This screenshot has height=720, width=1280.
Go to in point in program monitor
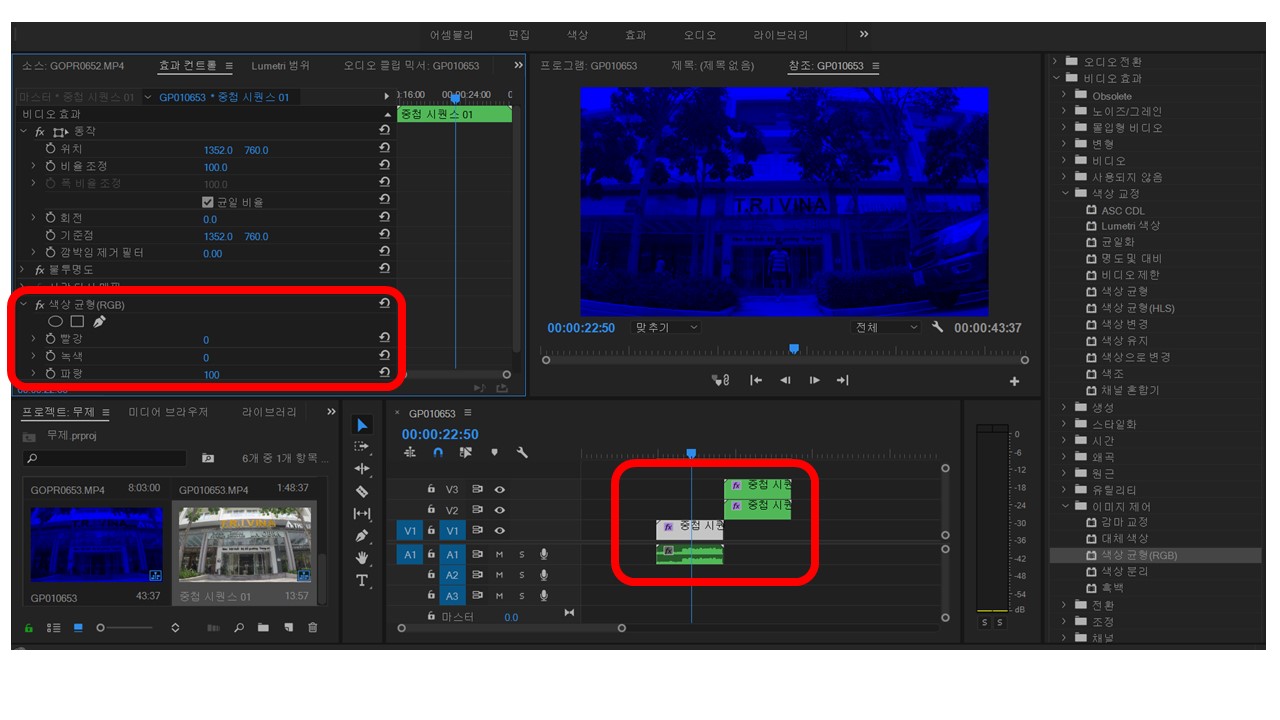click(x=756, y=380)
